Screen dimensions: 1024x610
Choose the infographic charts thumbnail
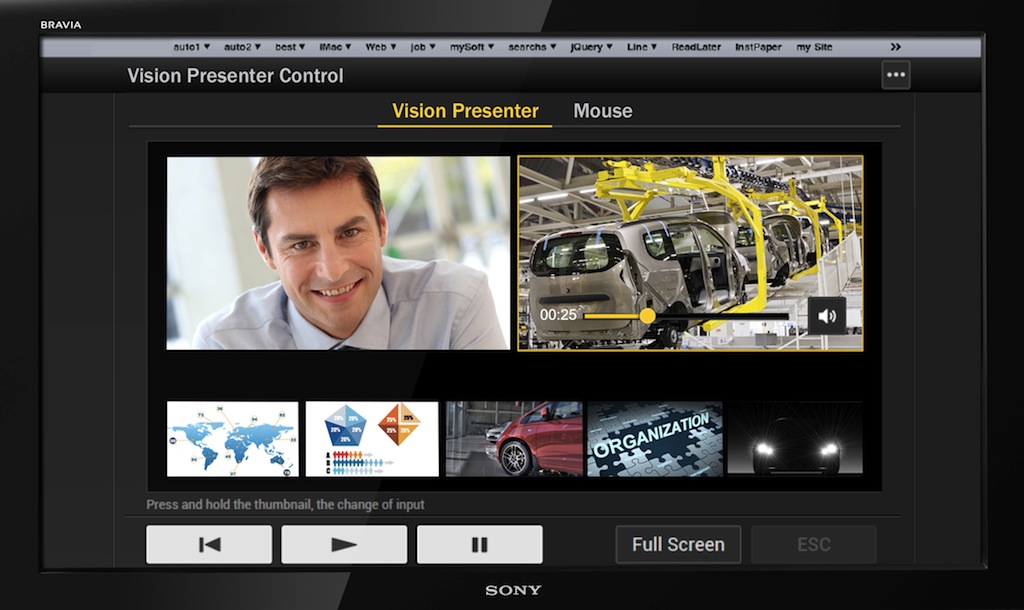[x=372, y=439]
